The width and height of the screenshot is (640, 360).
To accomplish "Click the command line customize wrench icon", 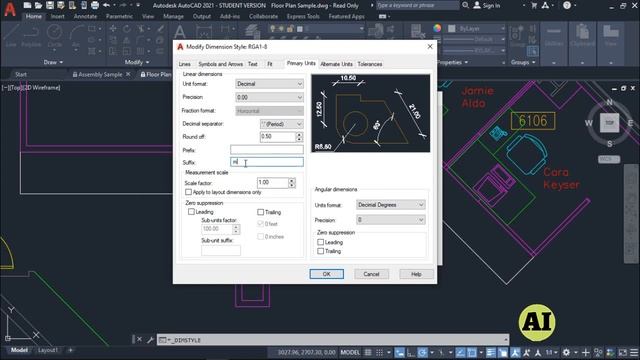I will [150, 340].
